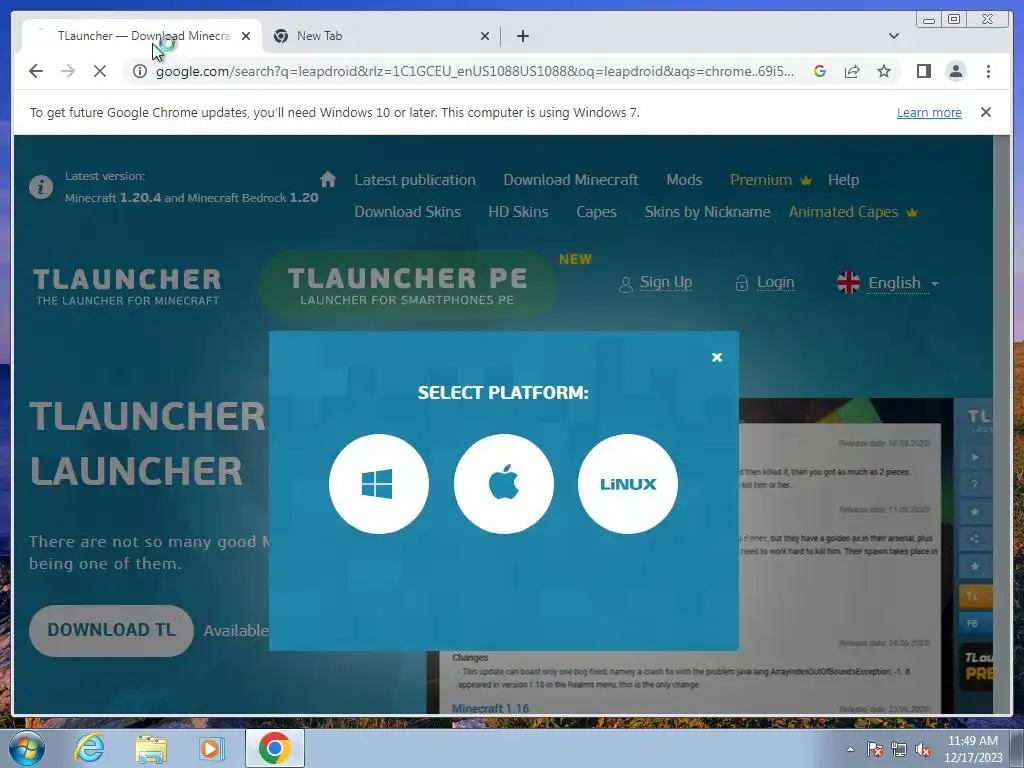Click the TLauncher logo
Image resolution: width=1024 pixels, height=768 pixels.
click(x=127, y=286)
